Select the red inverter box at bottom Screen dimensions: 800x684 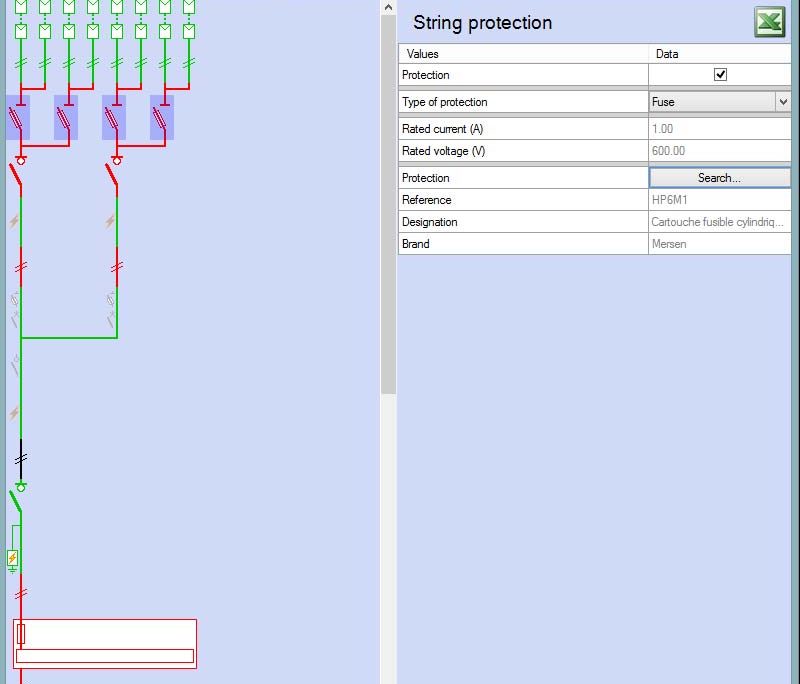[x=105, y=644]
